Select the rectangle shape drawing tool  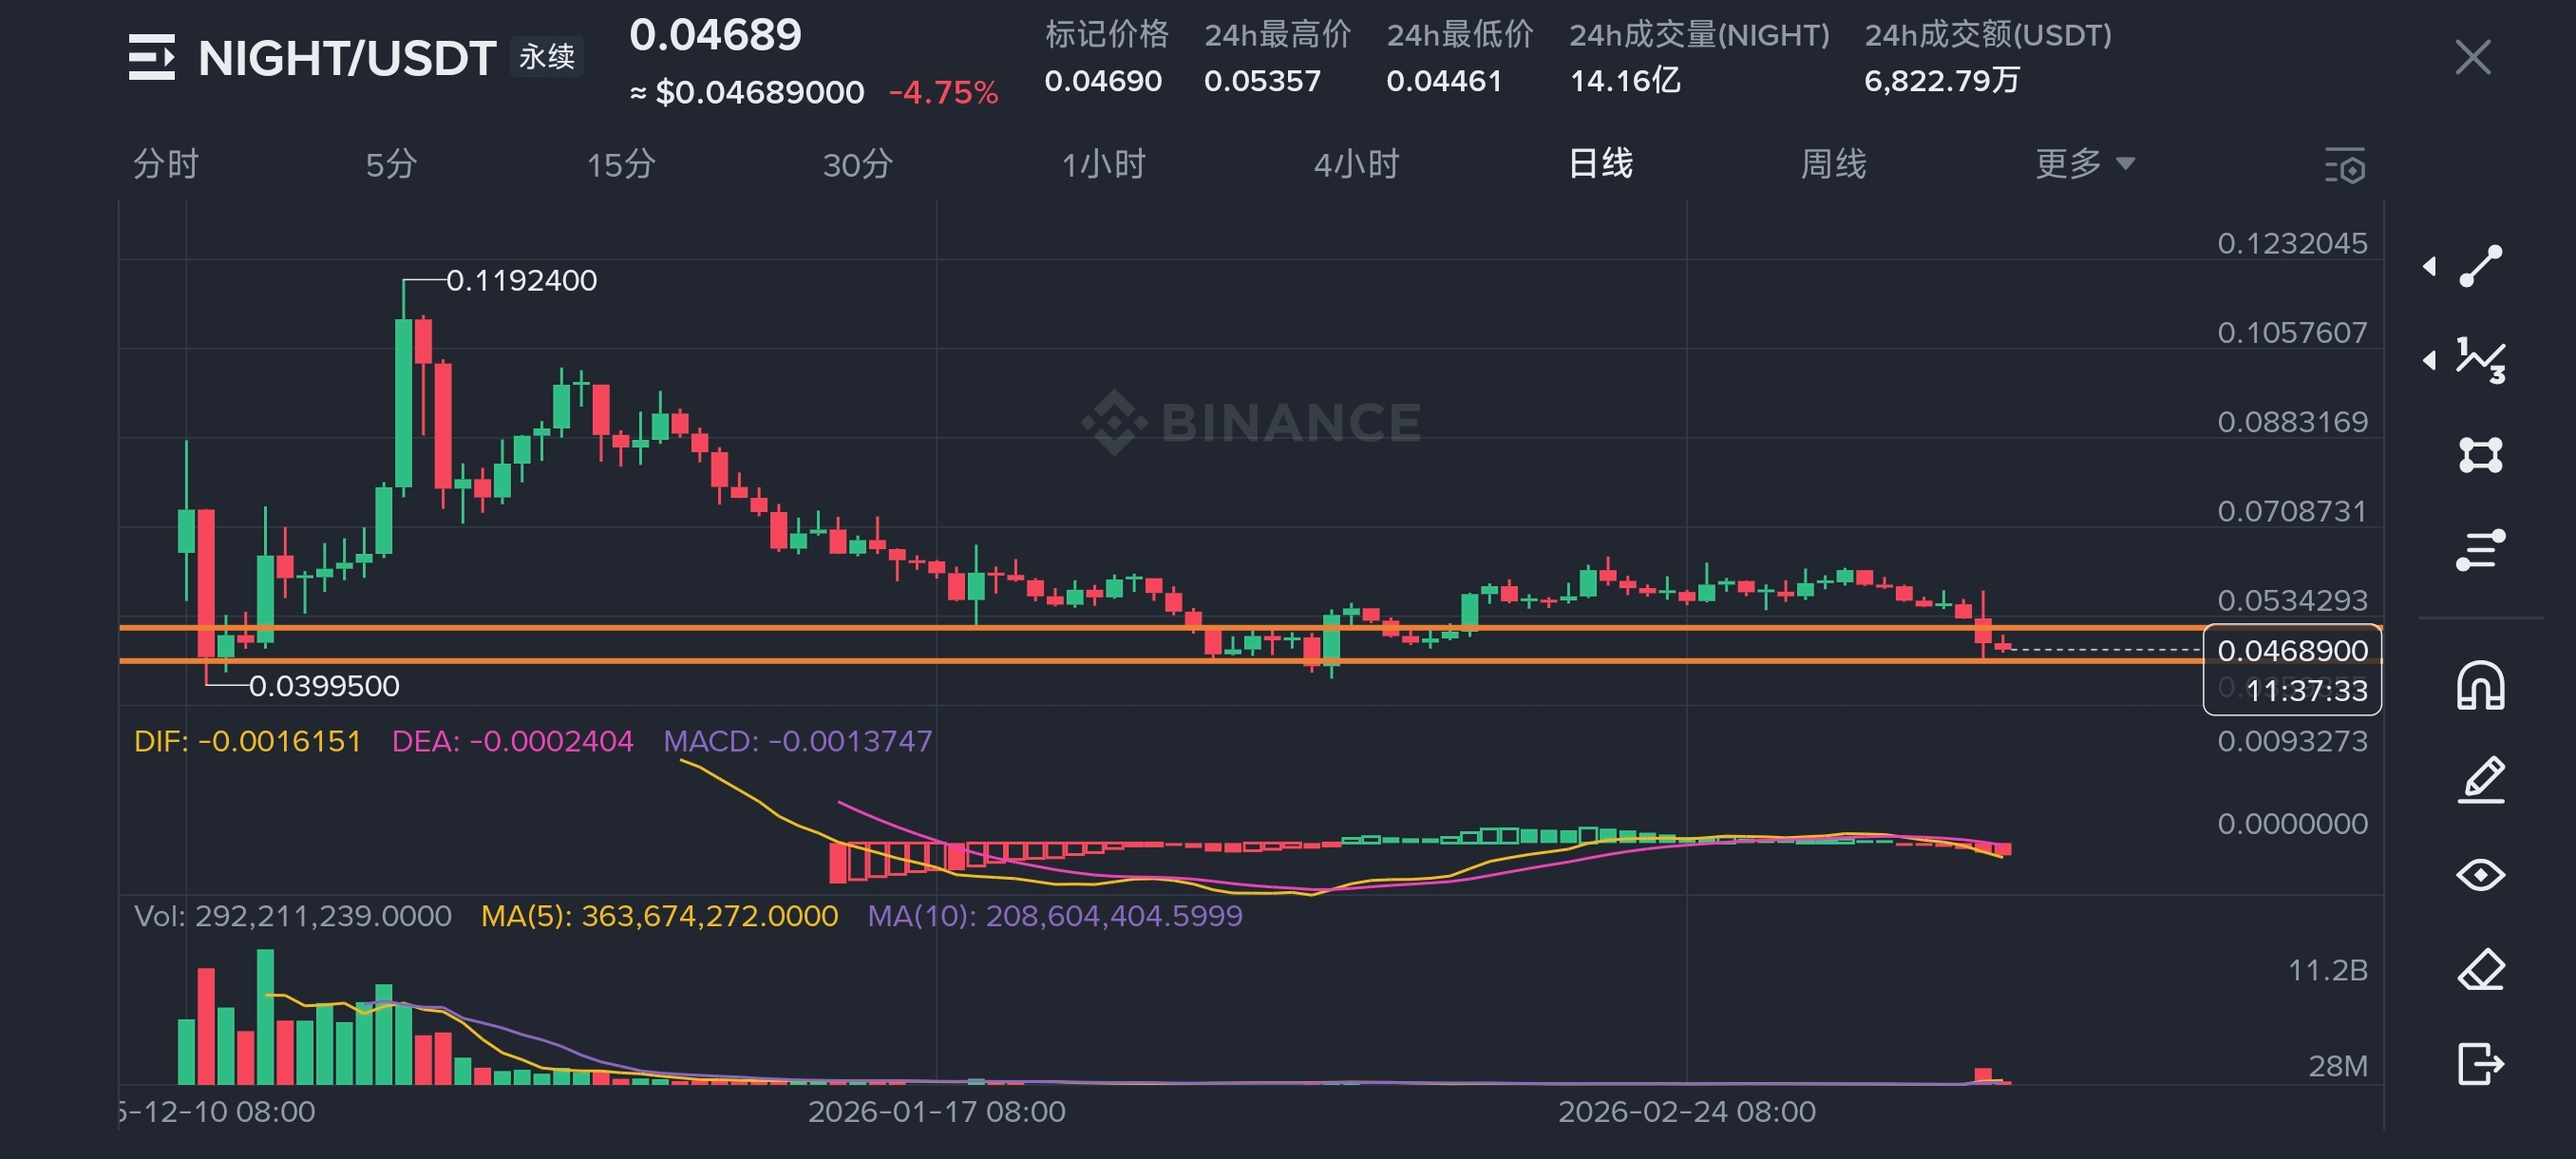pyautogui.click(x=2481, y=455)
